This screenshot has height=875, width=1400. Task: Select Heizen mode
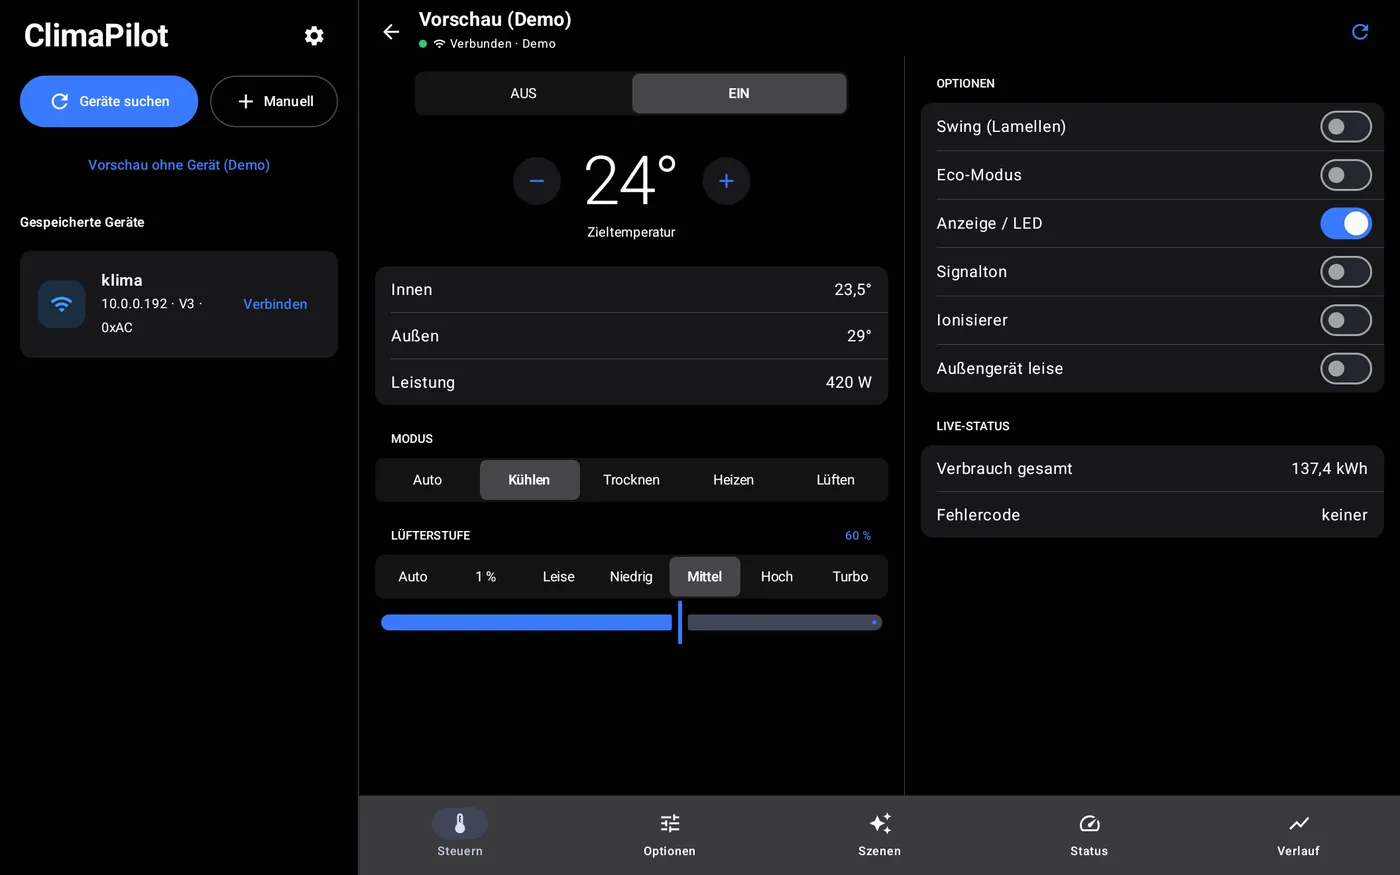[x=733, y=480]
